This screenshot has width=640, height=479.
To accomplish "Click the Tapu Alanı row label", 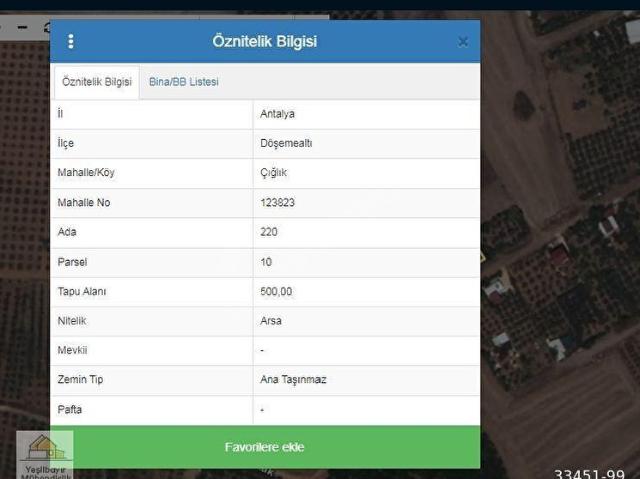I will point(82,291).
